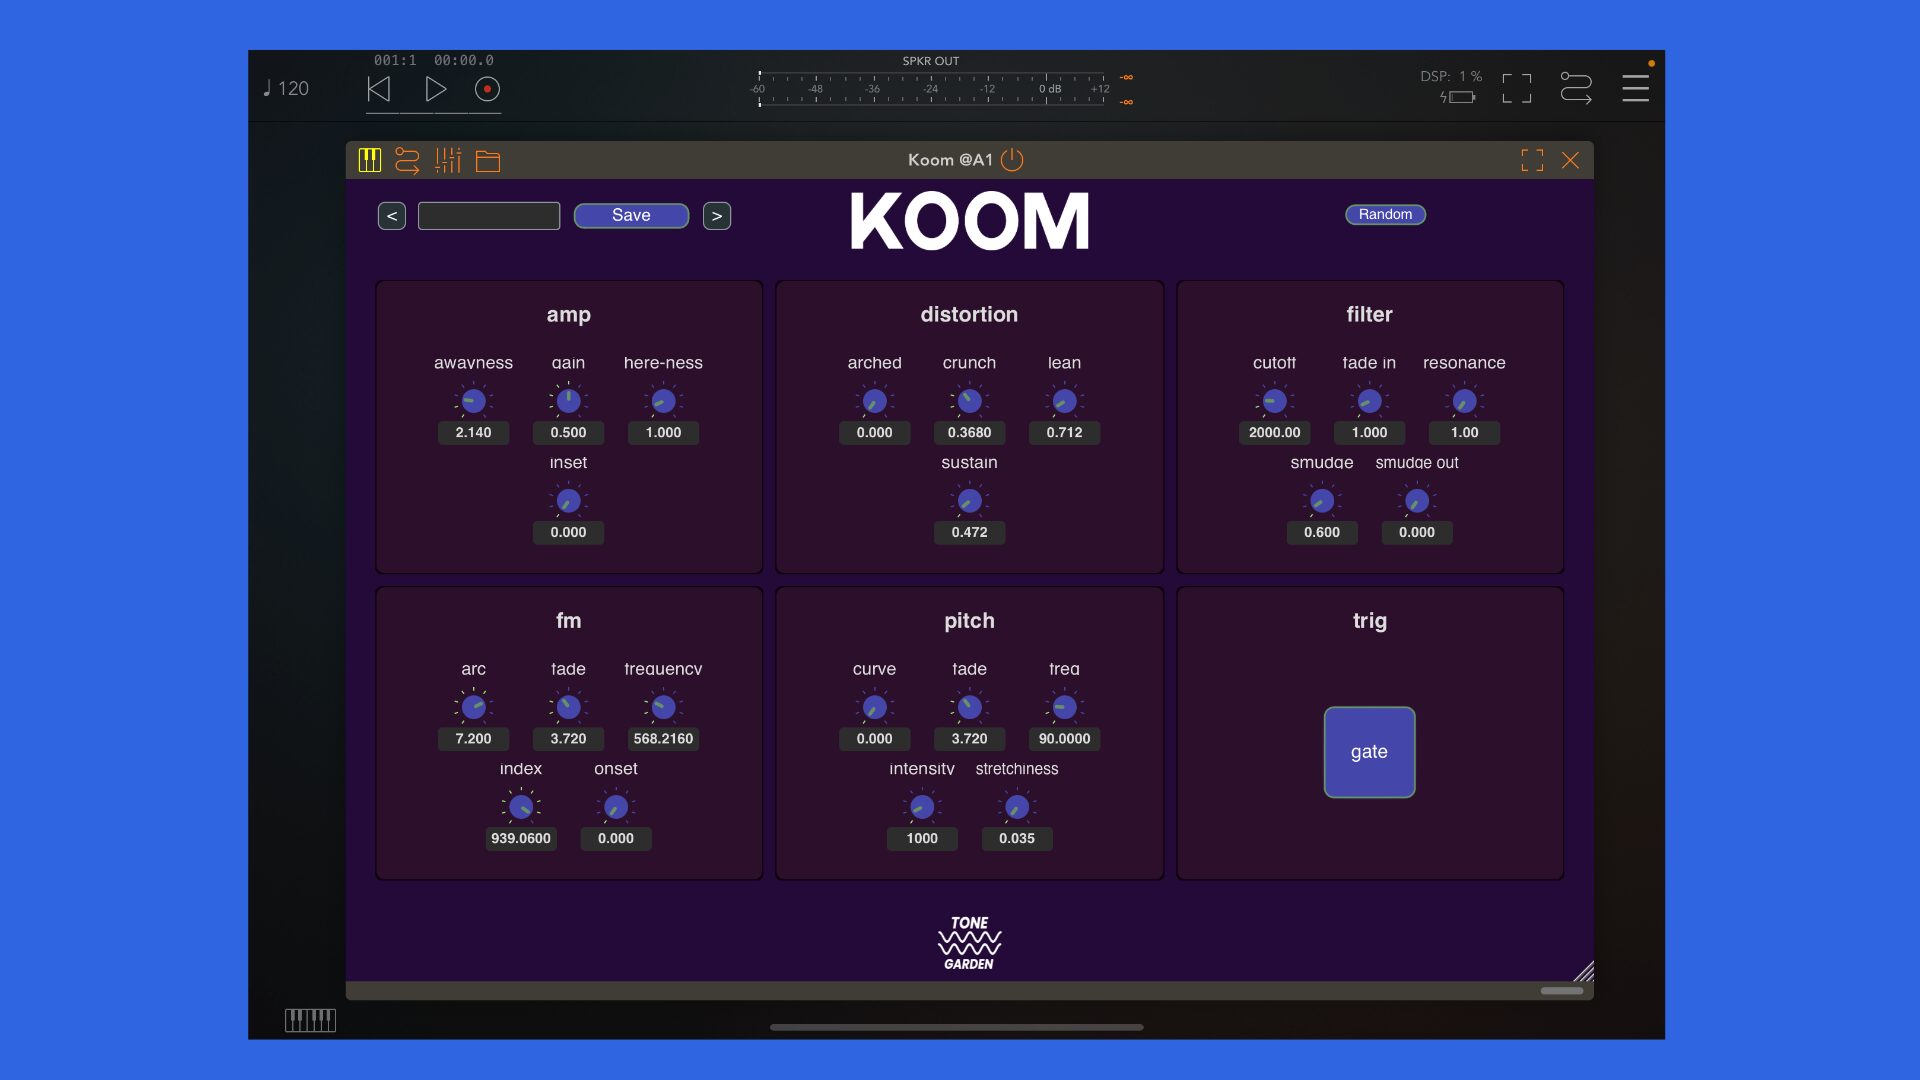
Task: Click the pitch fade knob
Action: pyautogui.click(x=969, y=707)
